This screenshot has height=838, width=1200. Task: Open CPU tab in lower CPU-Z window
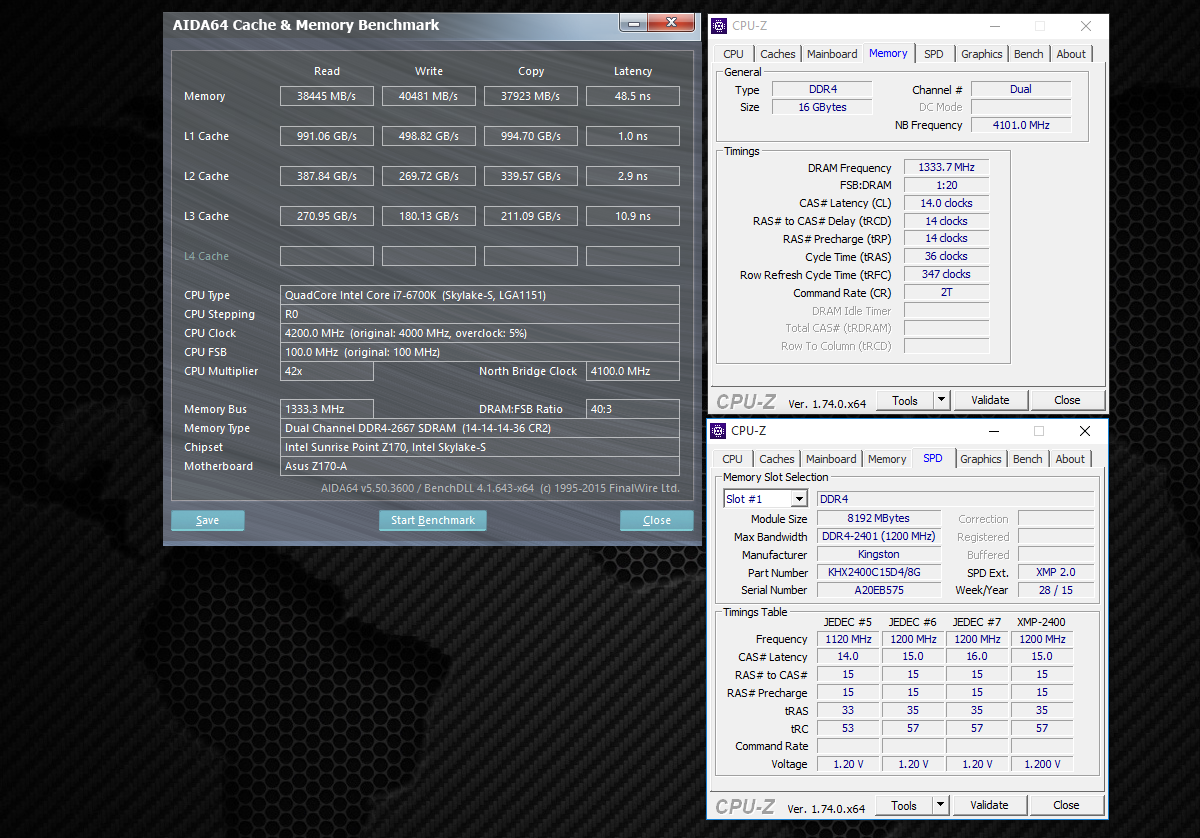pyautogui.click(x=733, y=459)
